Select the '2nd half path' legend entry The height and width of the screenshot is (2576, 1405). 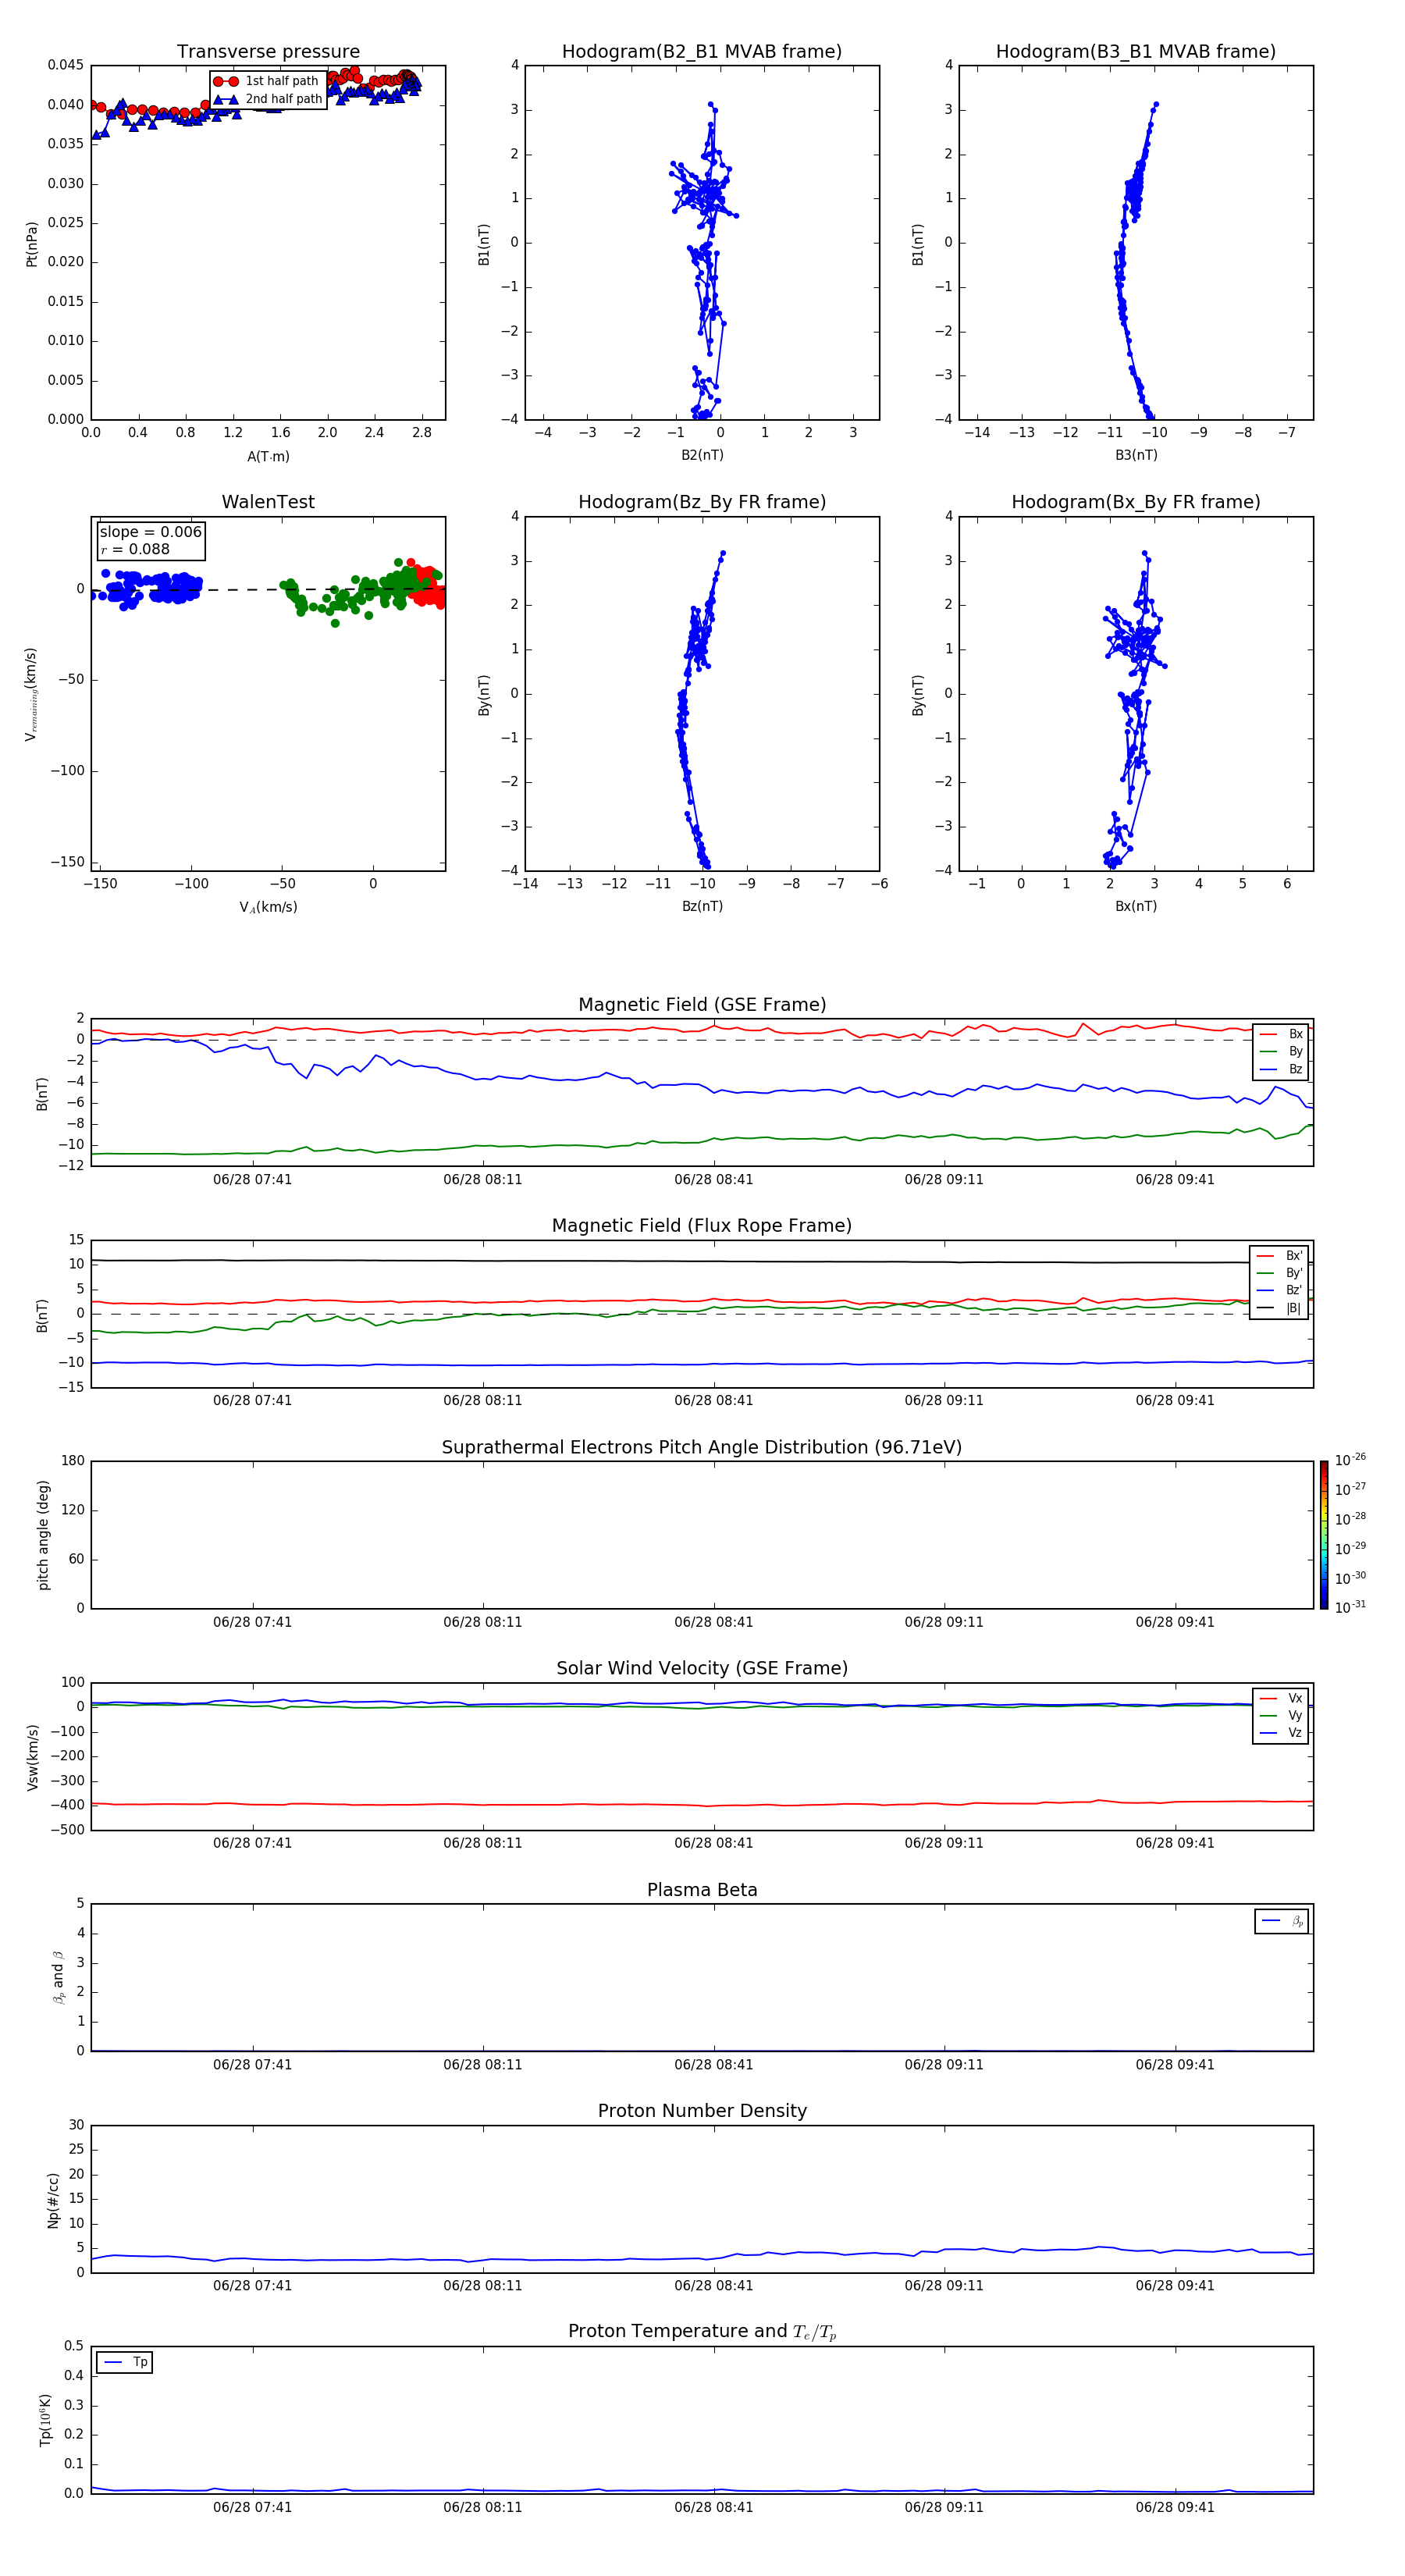pos(268,99)
